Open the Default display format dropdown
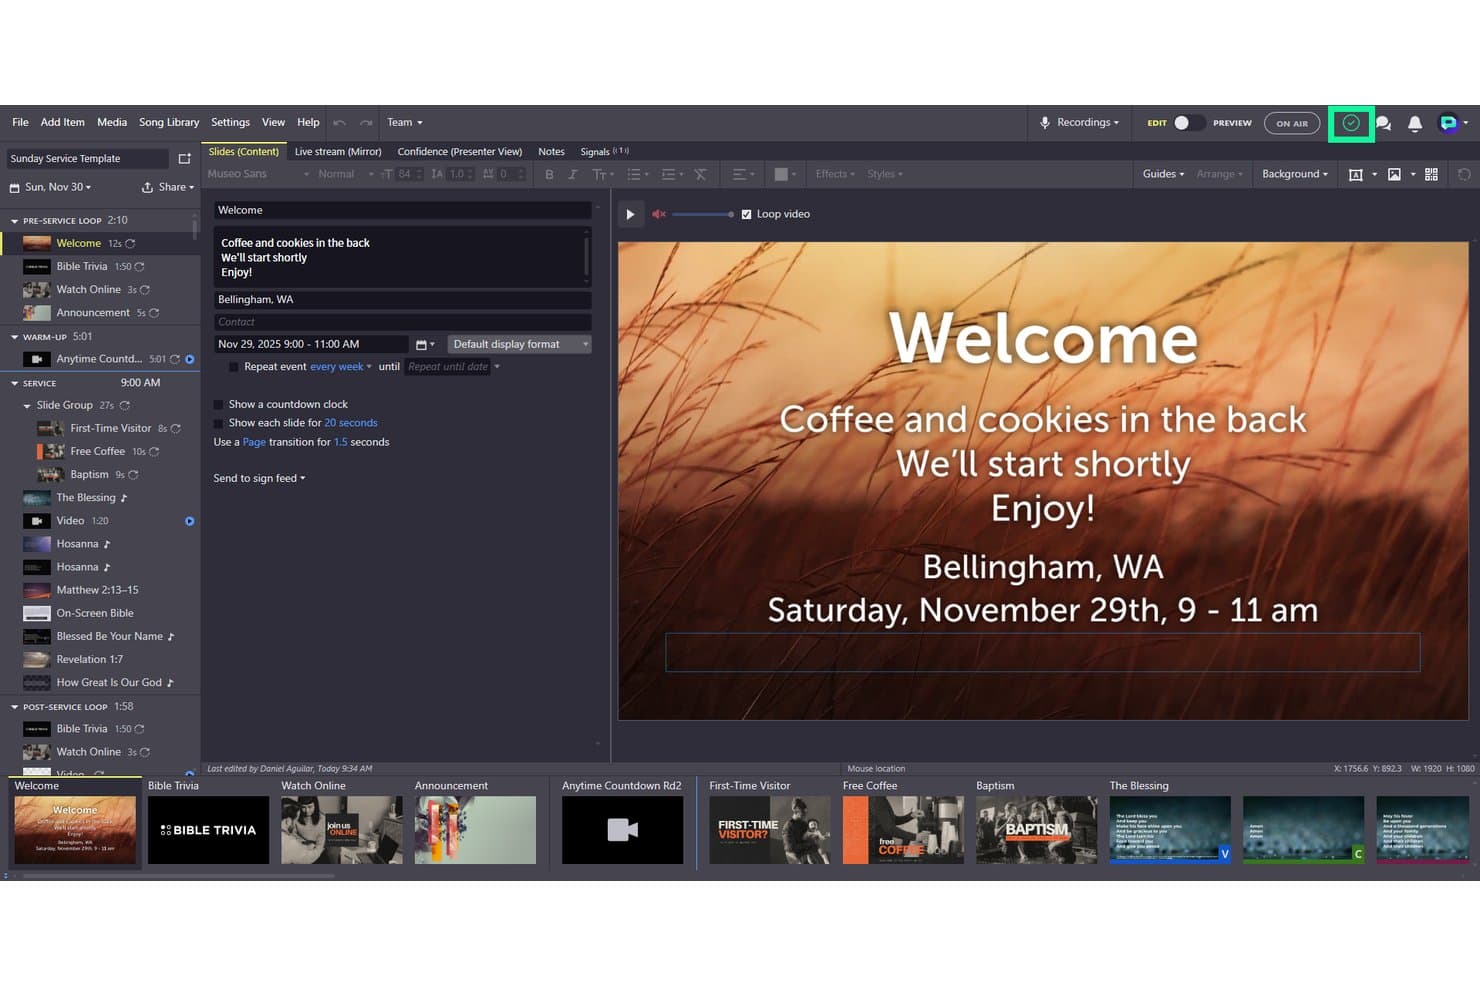This screenshot has height=987, width=1480. coord(520,344)
